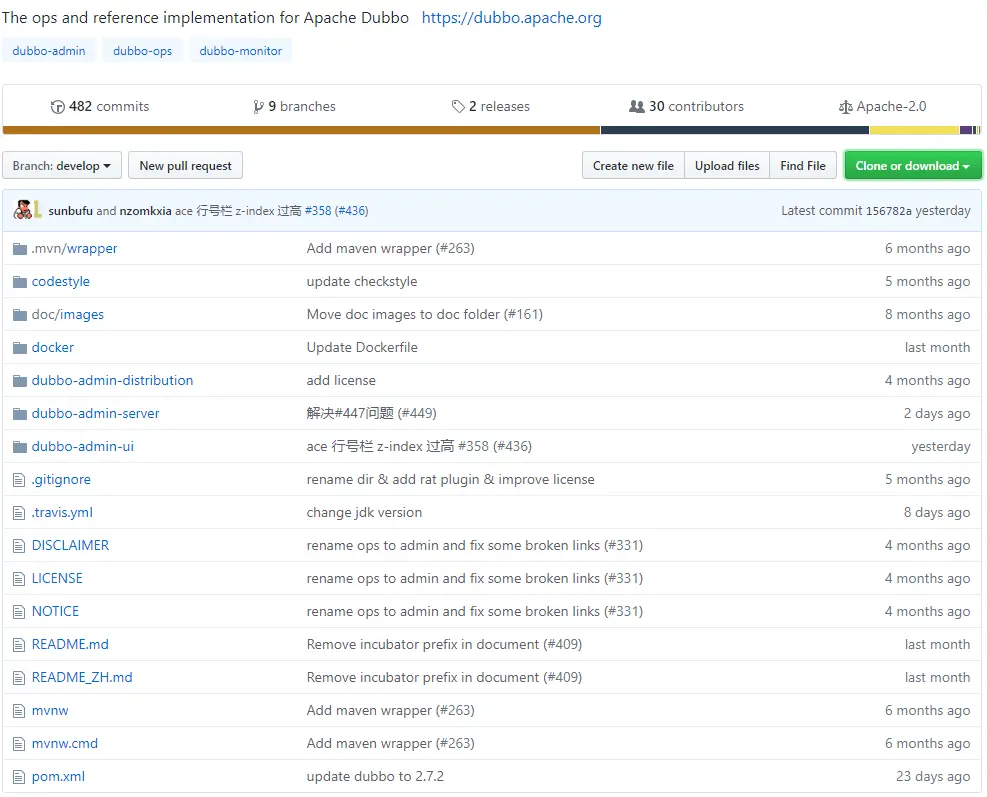Click the file icon beside .gitignore

19,480
